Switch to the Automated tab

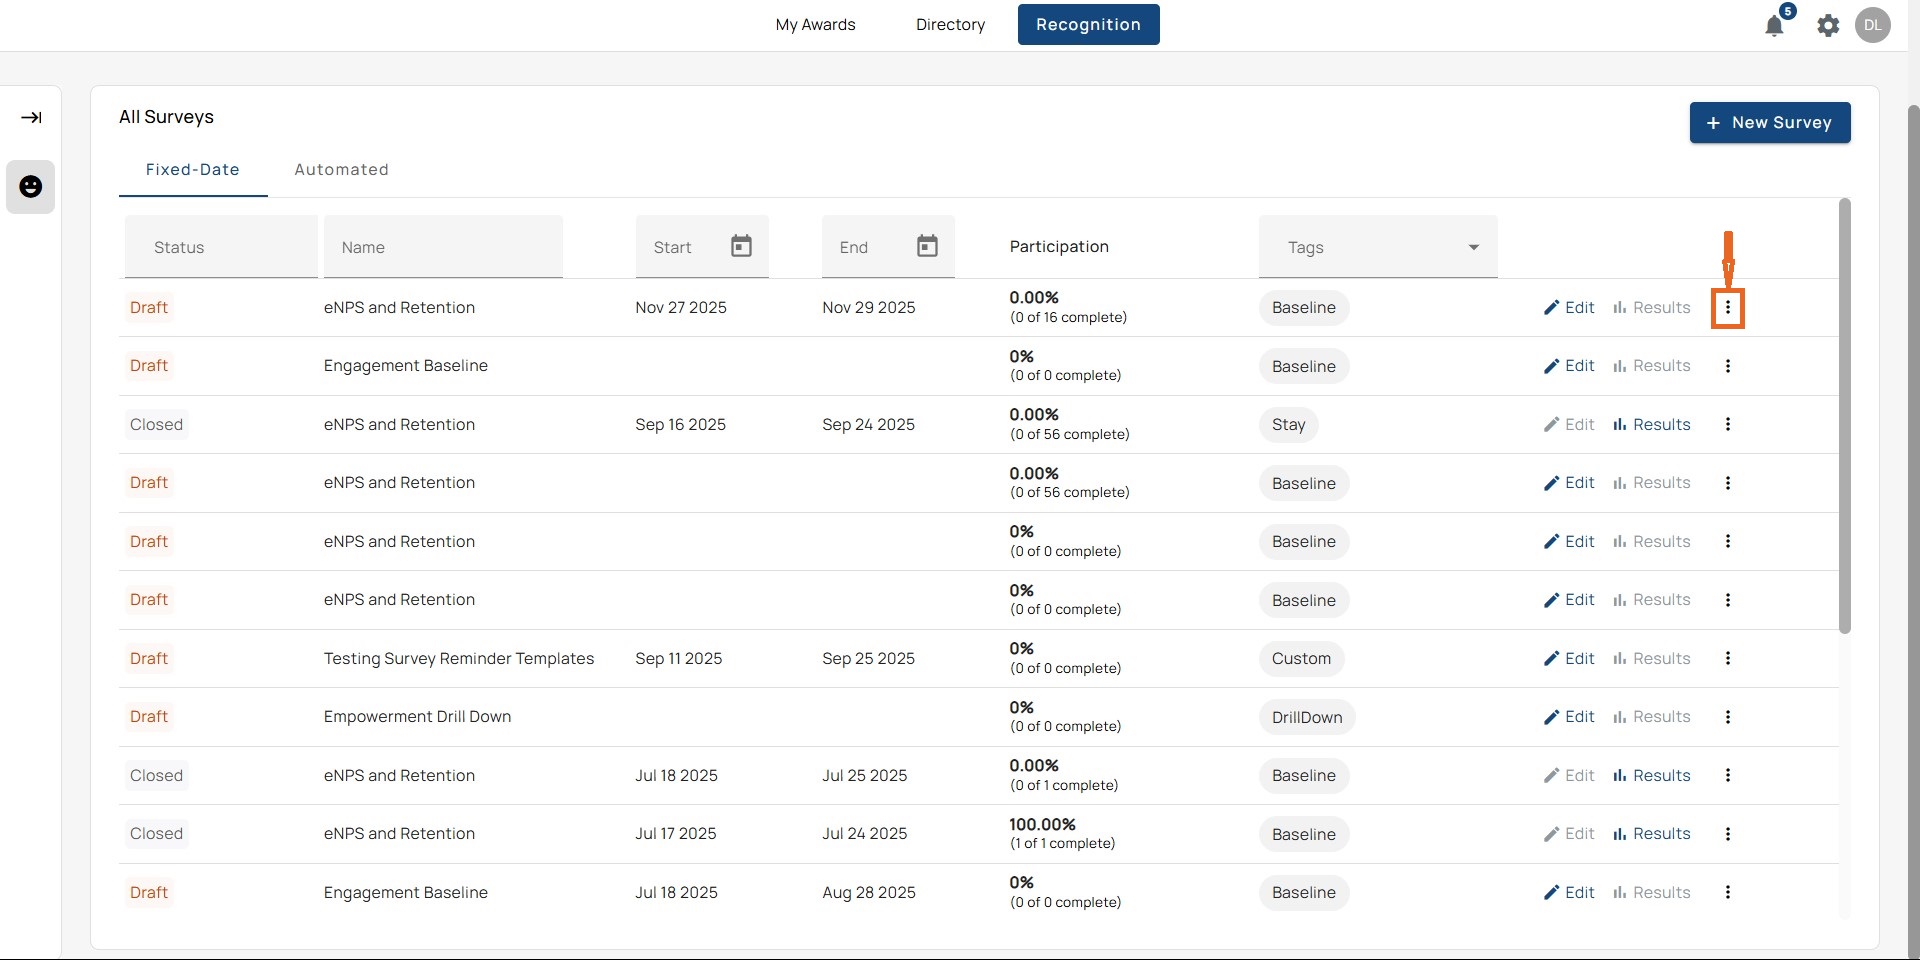341,170
